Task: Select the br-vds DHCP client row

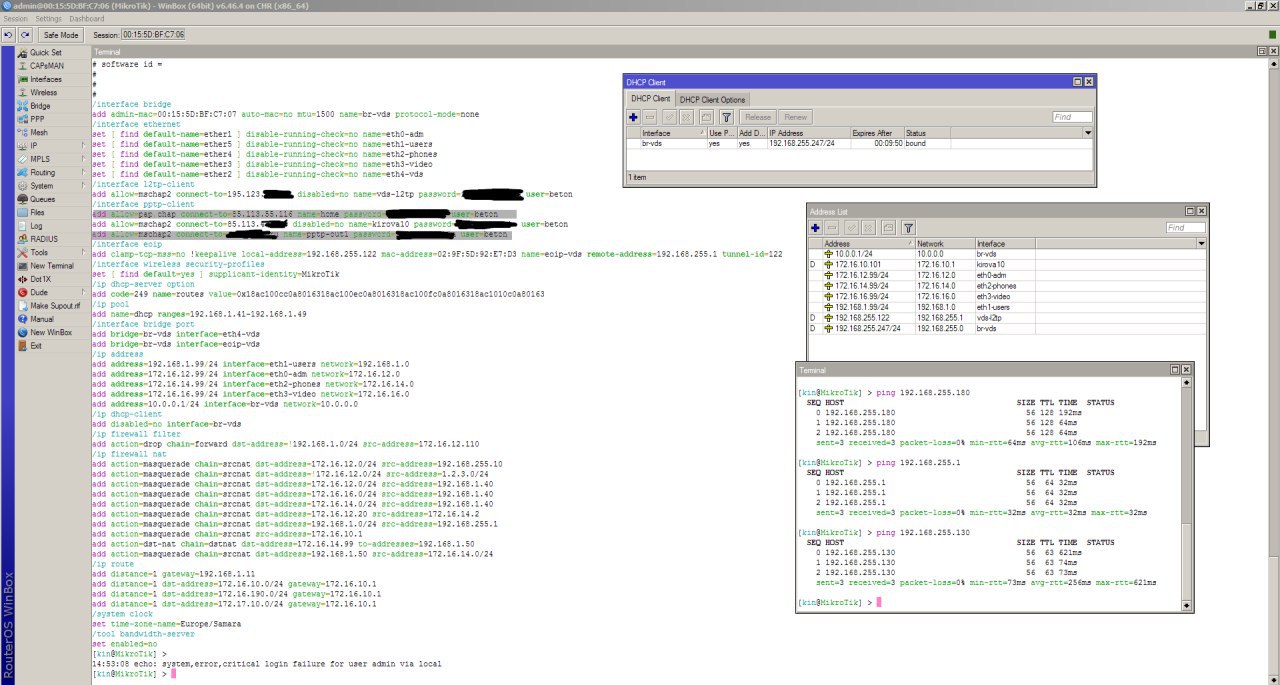Action: click(860, 143)
